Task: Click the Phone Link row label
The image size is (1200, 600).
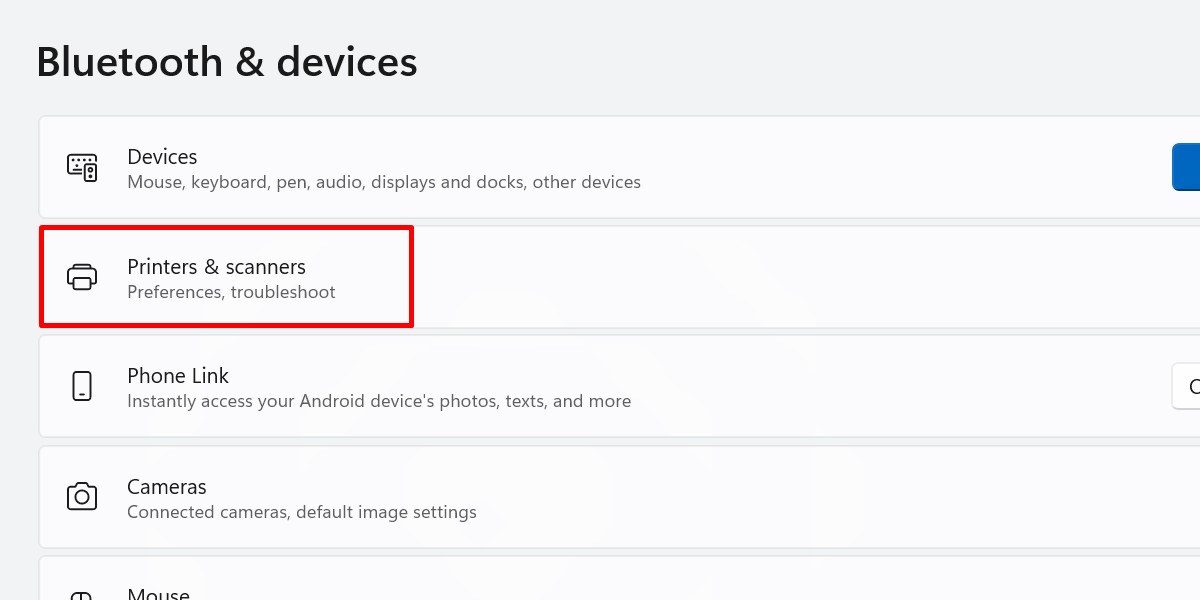Action: [x=178, y=376]
